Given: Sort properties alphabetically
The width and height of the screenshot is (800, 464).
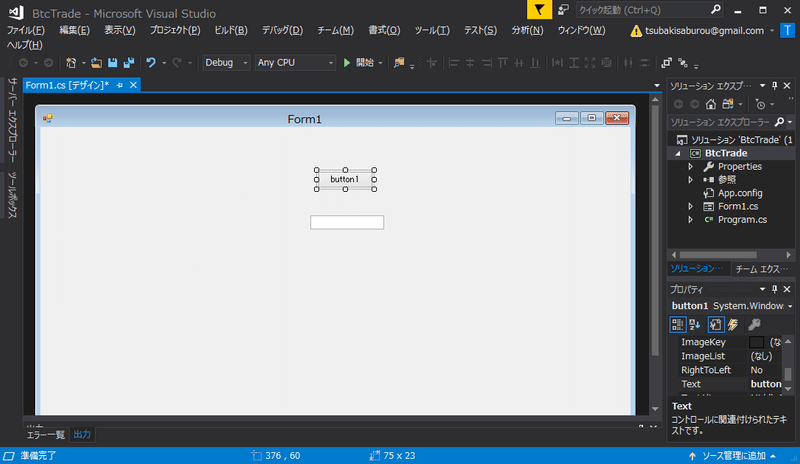Looking at the screenshot, I should click(x=694, y=325).
